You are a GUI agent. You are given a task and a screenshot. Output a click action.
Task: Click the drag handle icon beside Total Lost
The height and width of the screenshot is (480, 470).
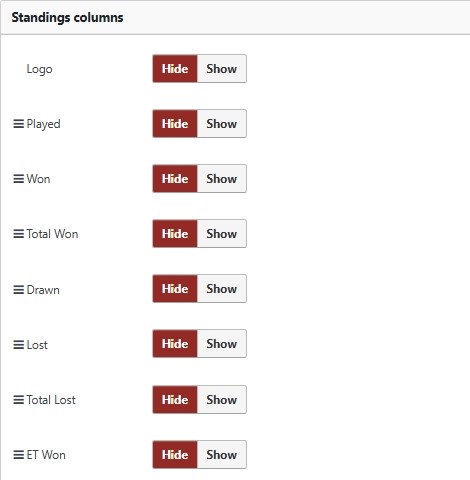(19, 400)
